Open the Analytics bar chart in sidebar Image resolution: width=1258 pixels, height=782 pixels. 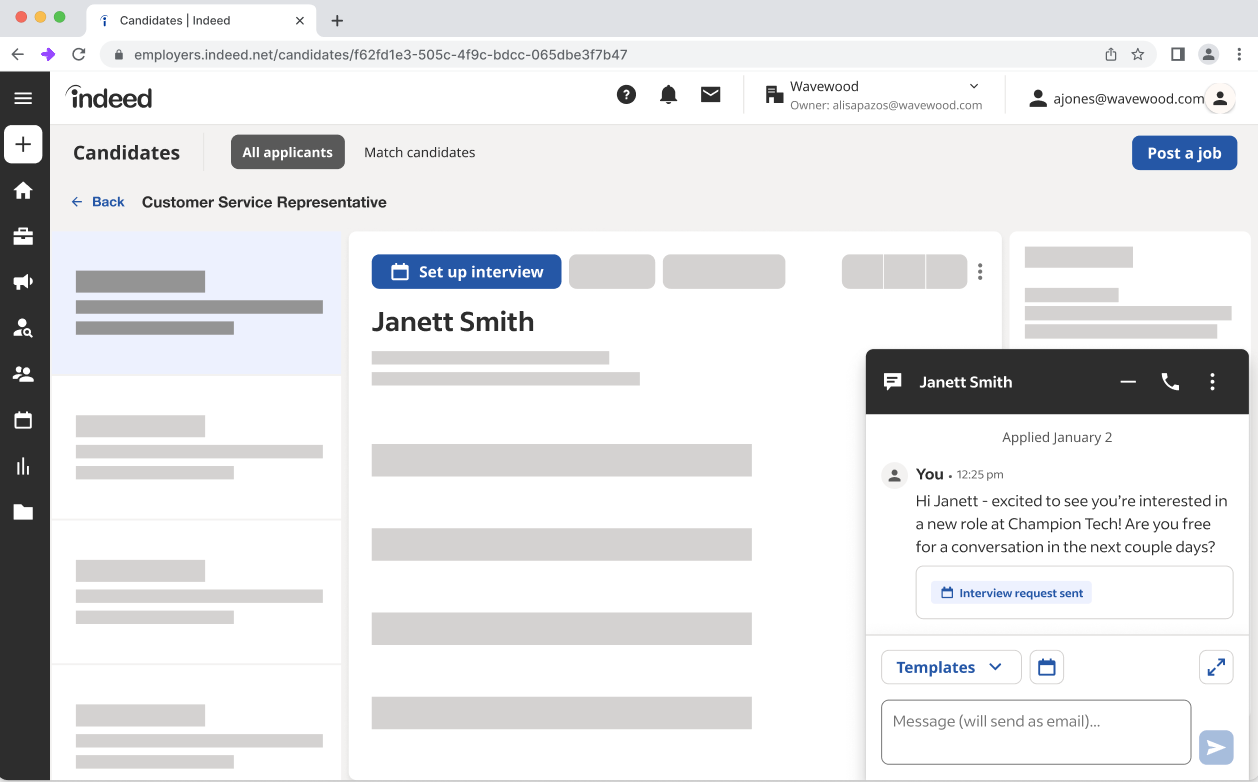pyautogui.click(x=23, y=466)
